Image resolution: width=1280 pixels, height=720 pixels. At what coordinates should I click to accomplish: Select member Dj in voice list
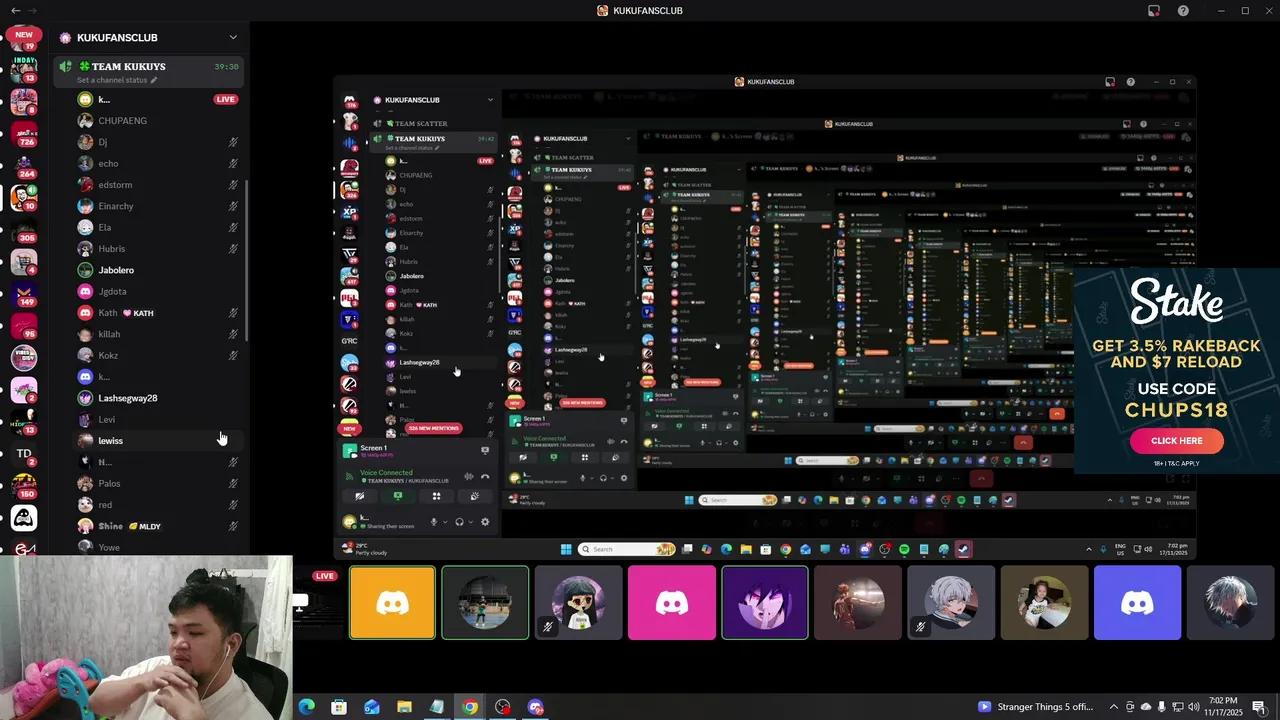[160, 142]
